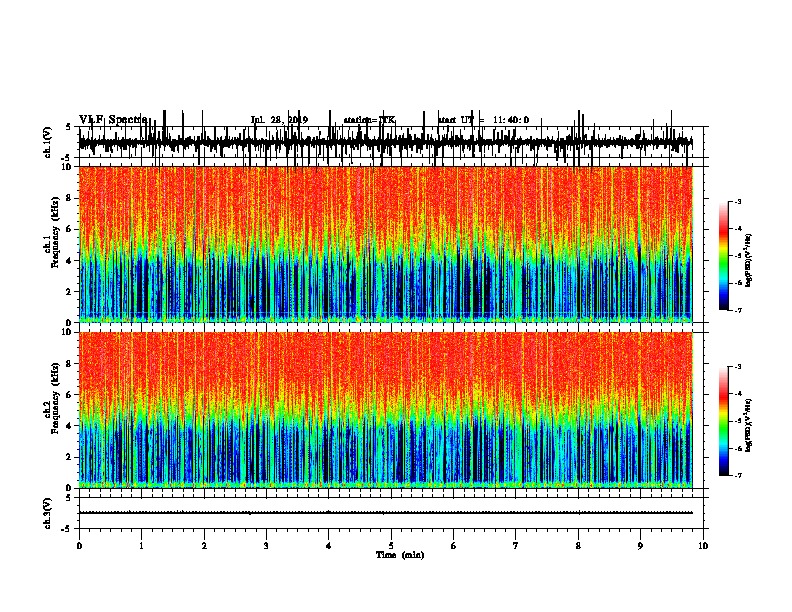Click the ch.1 frequency spectrogram panel
This screenshot has height=612, width=792.
click(386, 244)
